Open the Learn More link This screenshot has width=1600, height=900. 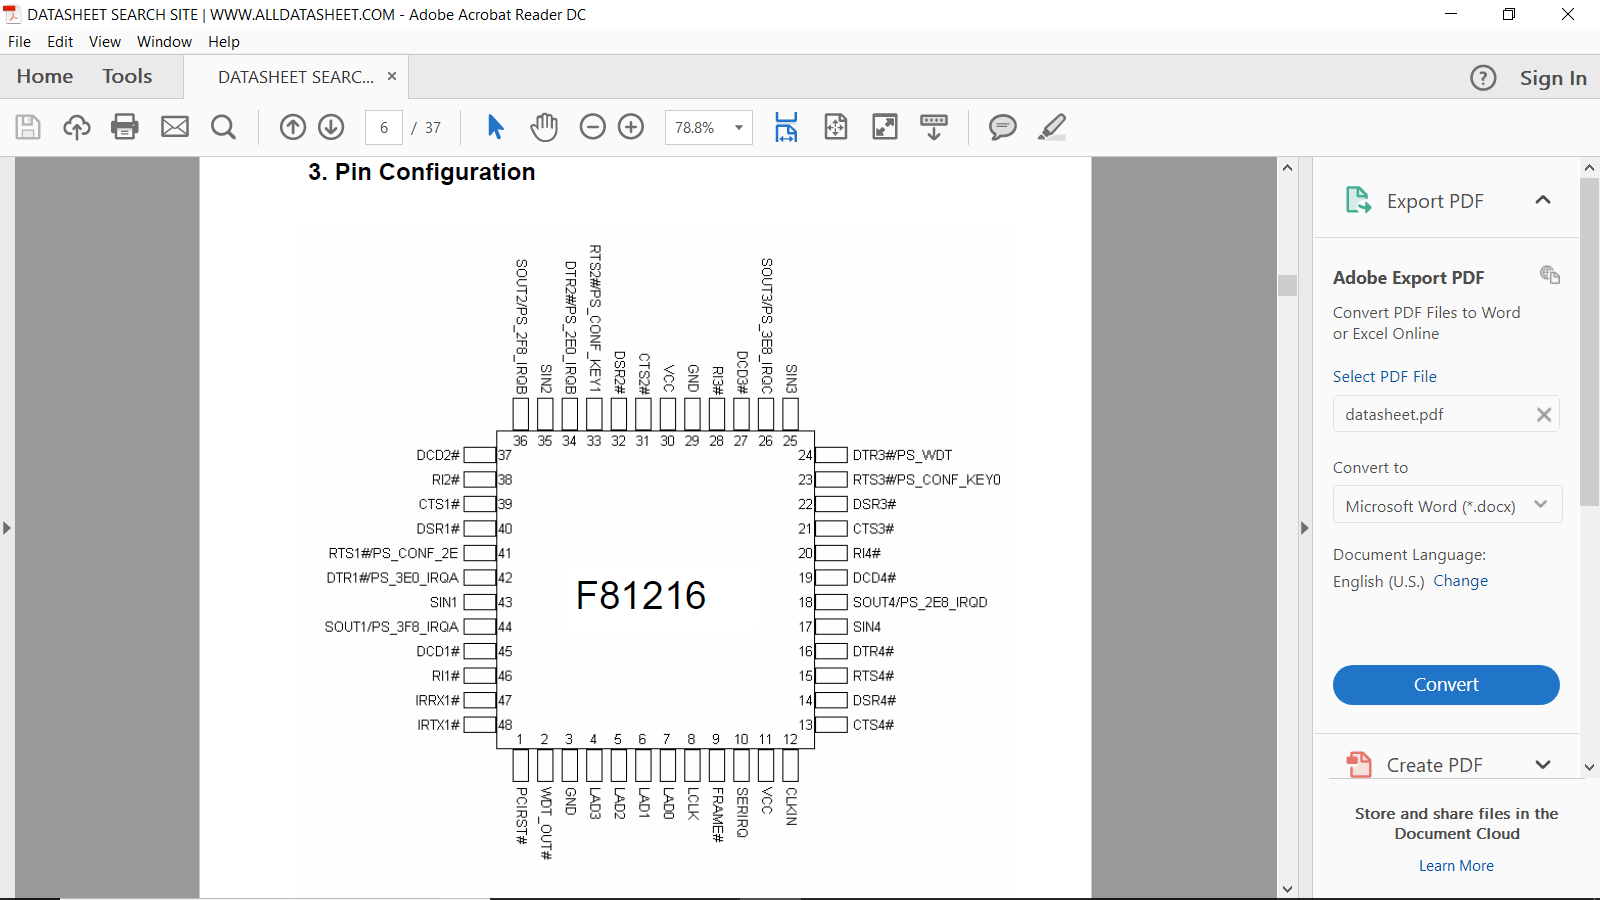coord(1456,866)
